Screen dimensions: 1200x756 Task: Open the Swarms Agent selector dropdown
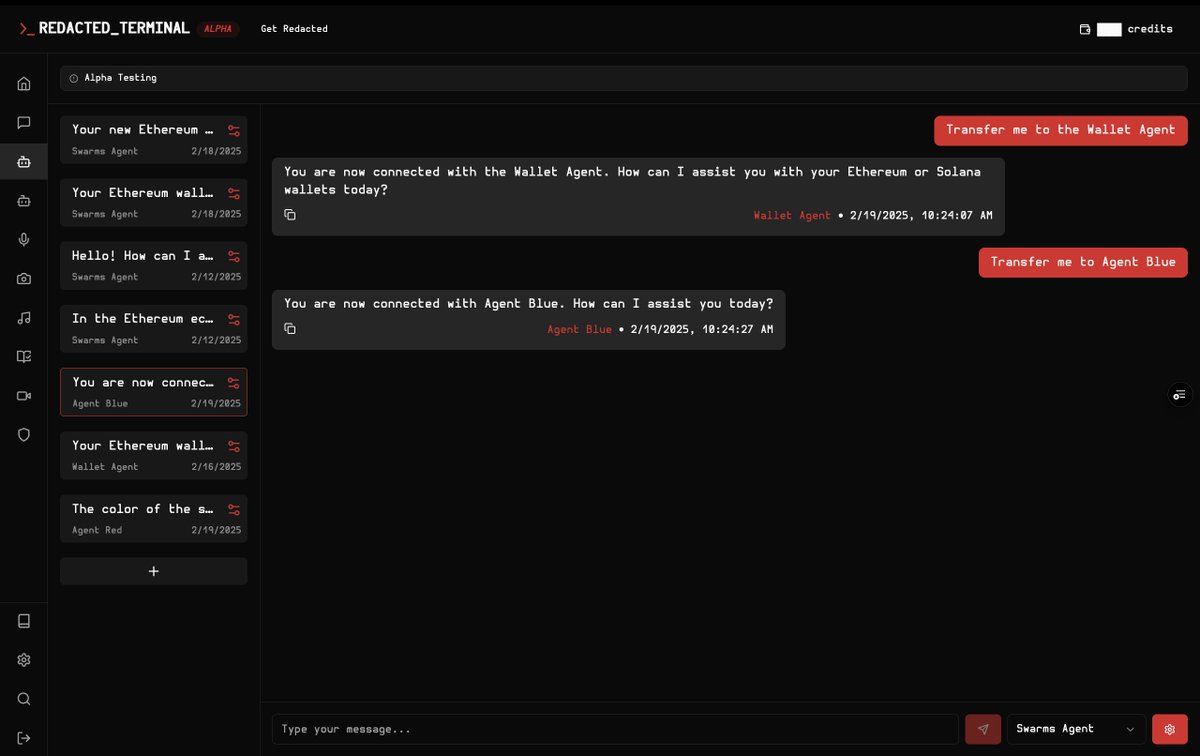point(1076,729)
